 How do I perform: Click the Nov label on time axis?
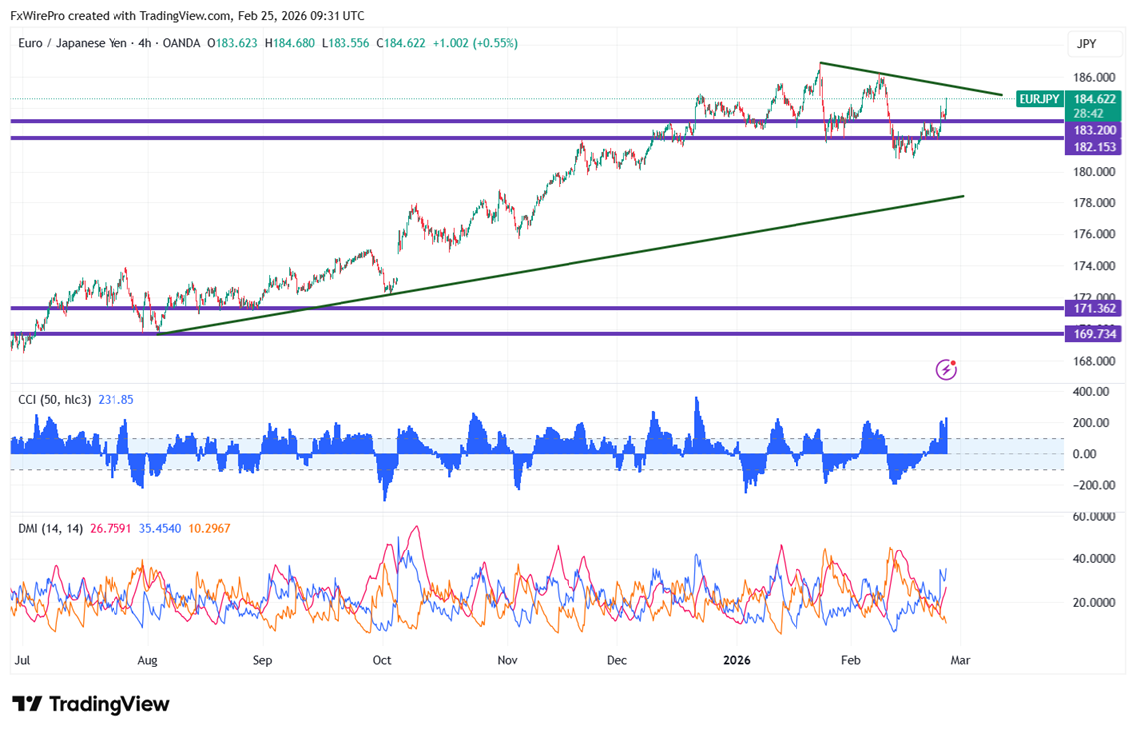click(x=507, y=660)
